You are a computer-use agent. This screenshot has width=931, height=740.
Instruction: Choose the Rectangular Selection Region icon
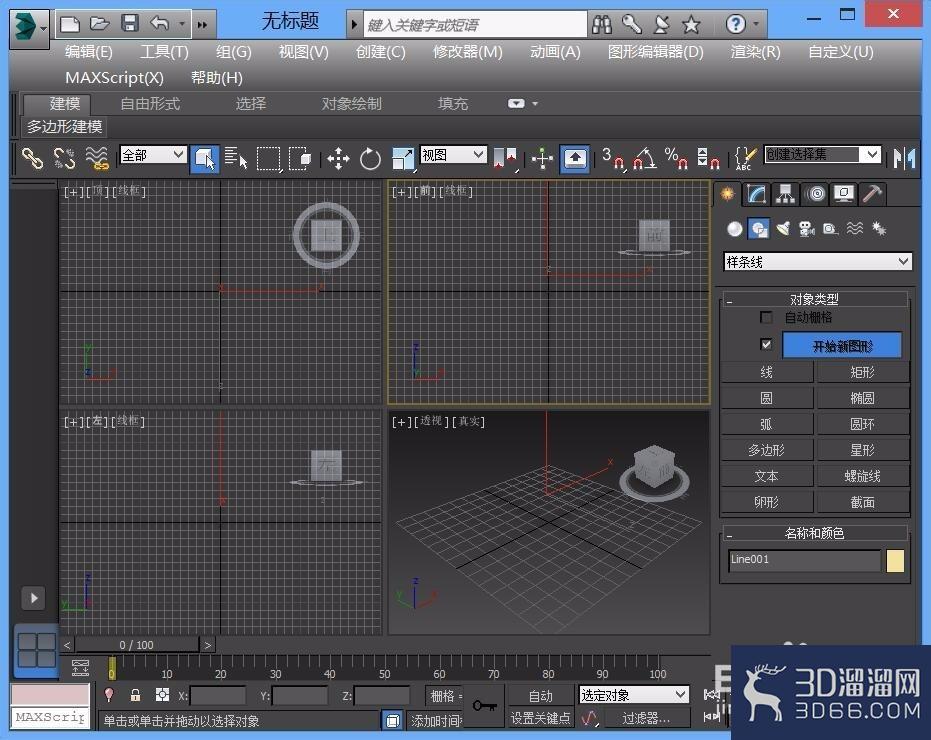(x=268, y=159)
